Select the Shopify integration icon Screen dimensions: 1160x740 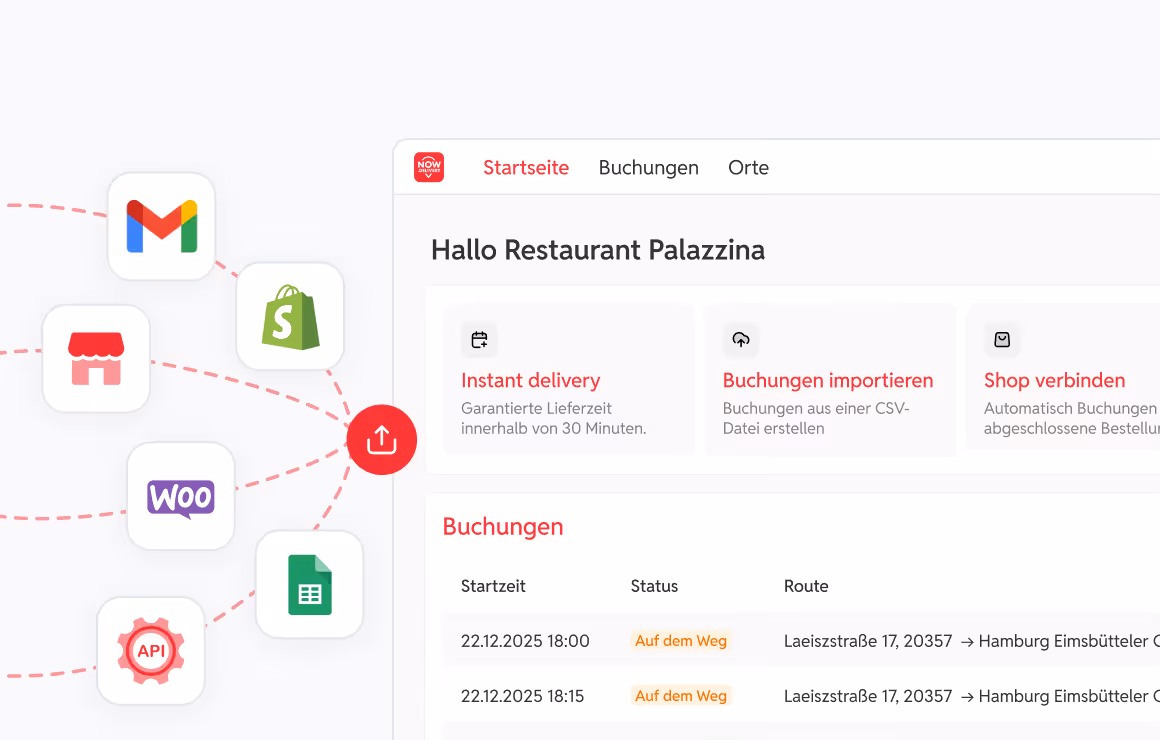click(290, 316)
